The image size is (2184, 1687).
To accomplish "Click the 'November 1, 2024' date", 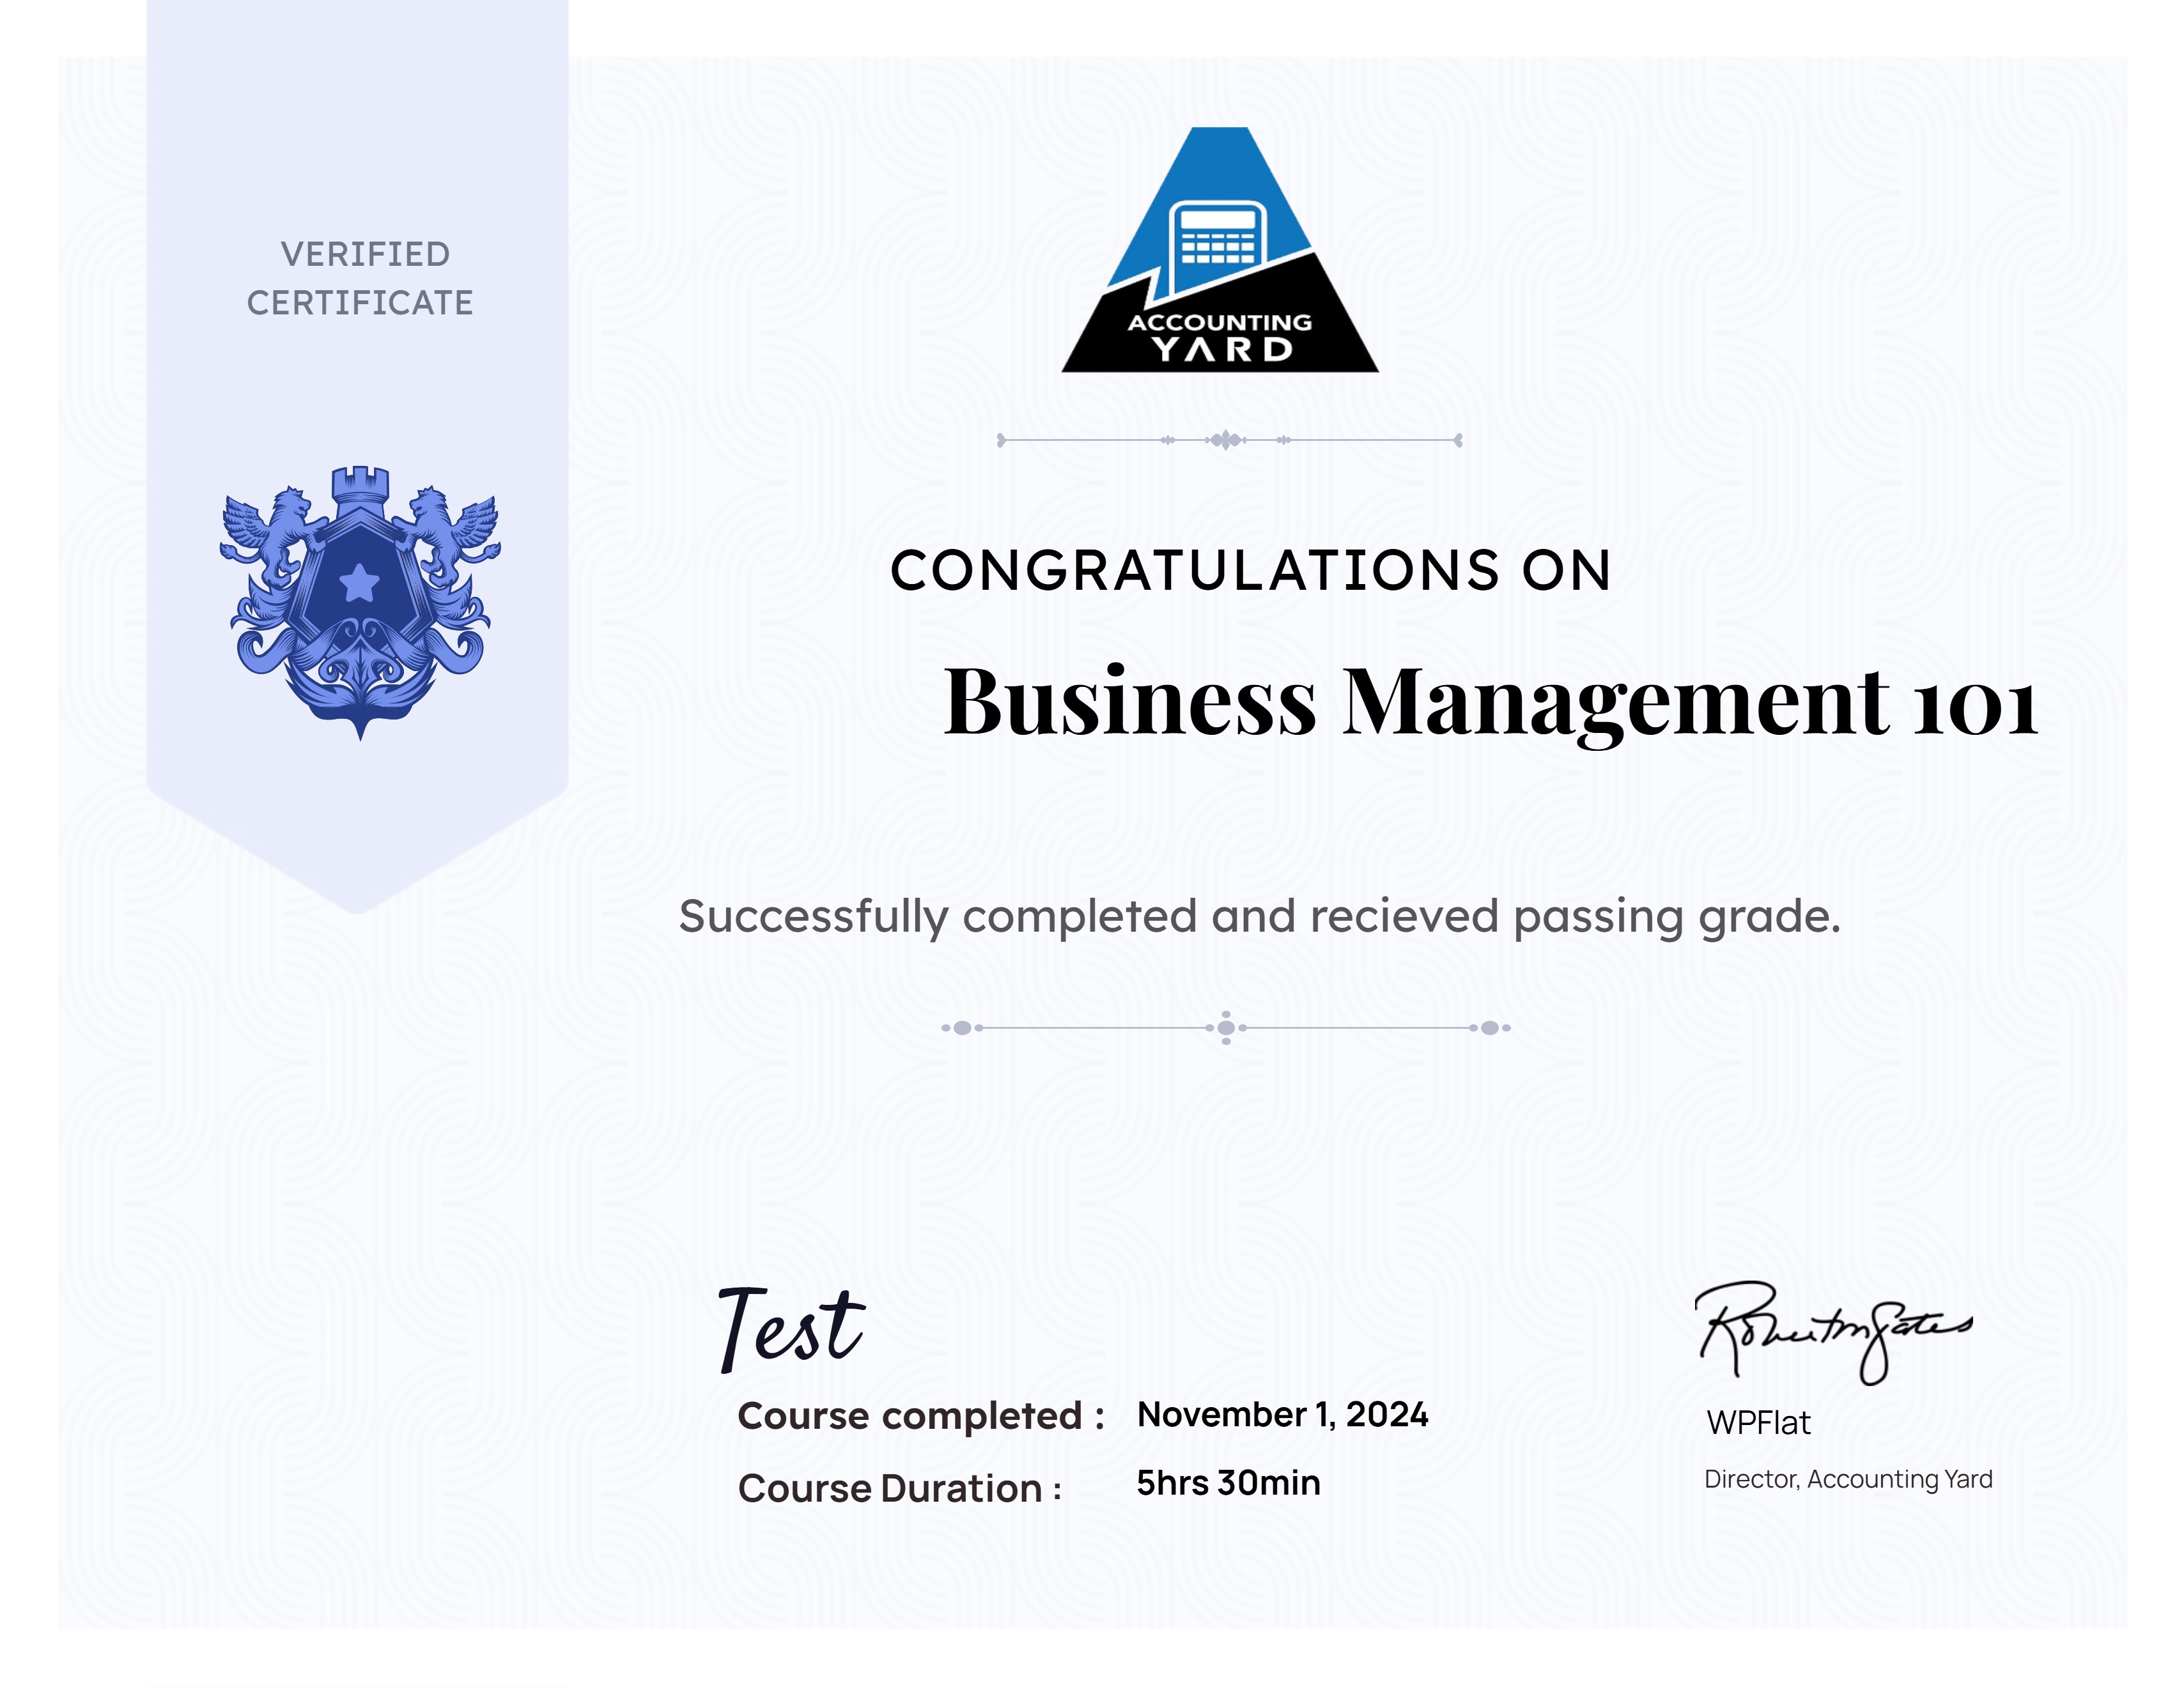I will [1283, 1414].
